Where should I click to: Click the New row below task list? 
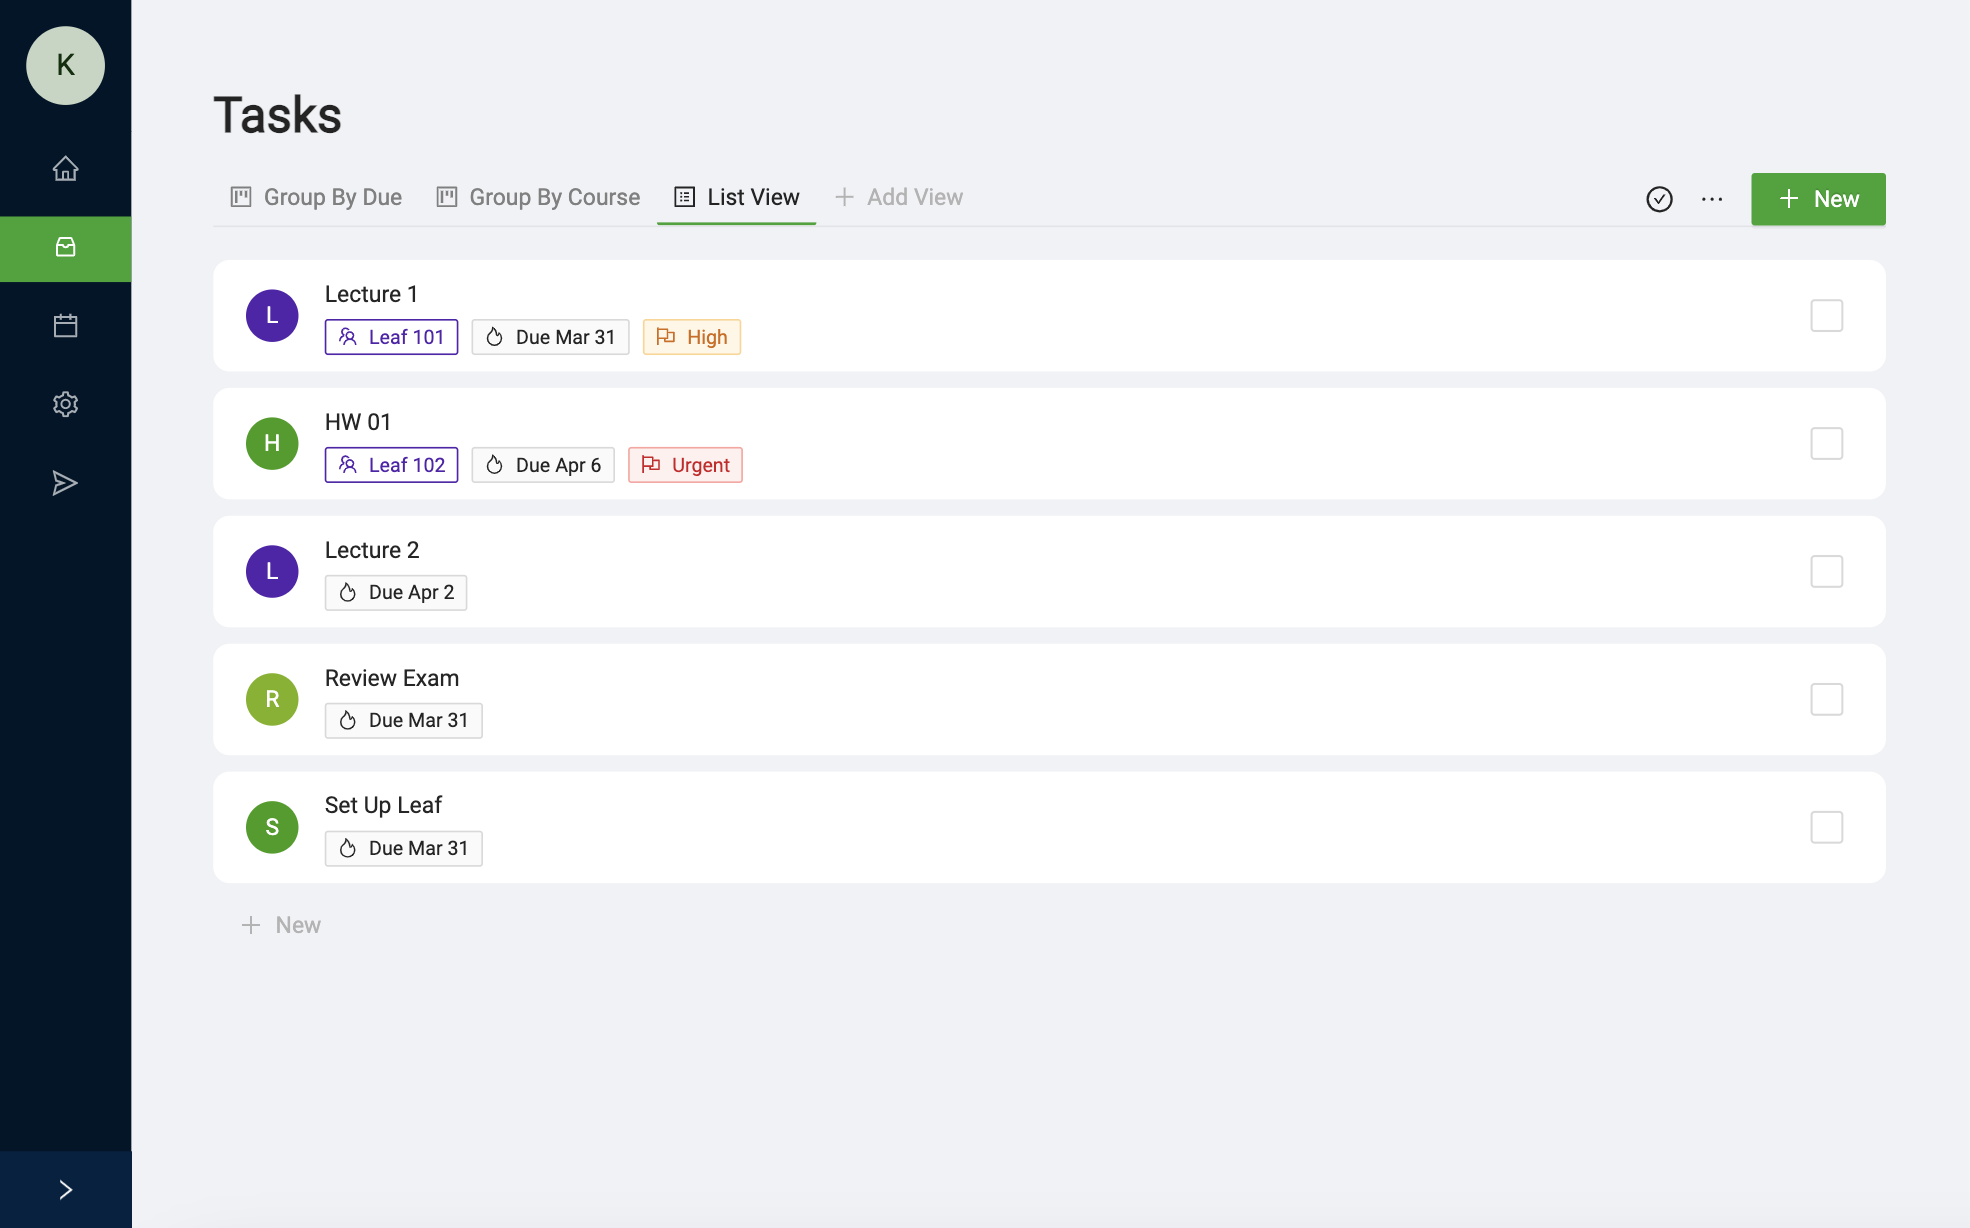pyautogui.click(x=281, y=925)
